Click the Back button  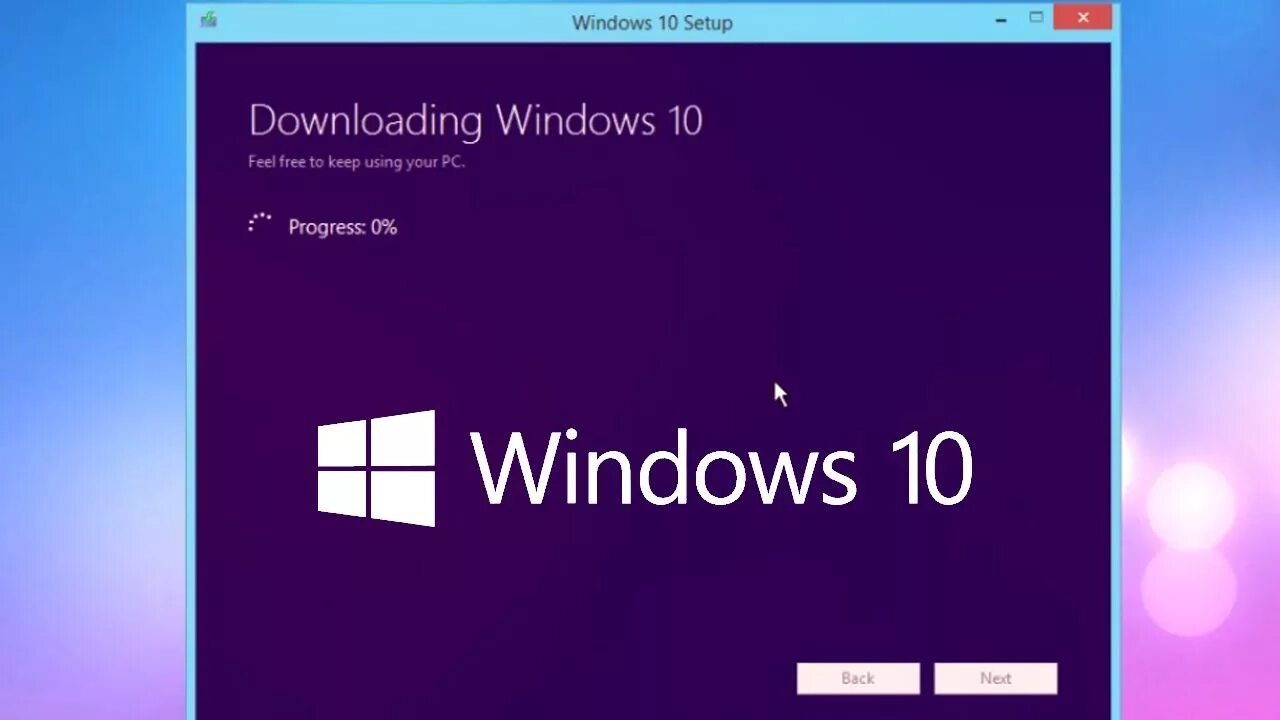click(x=858, y=678)
